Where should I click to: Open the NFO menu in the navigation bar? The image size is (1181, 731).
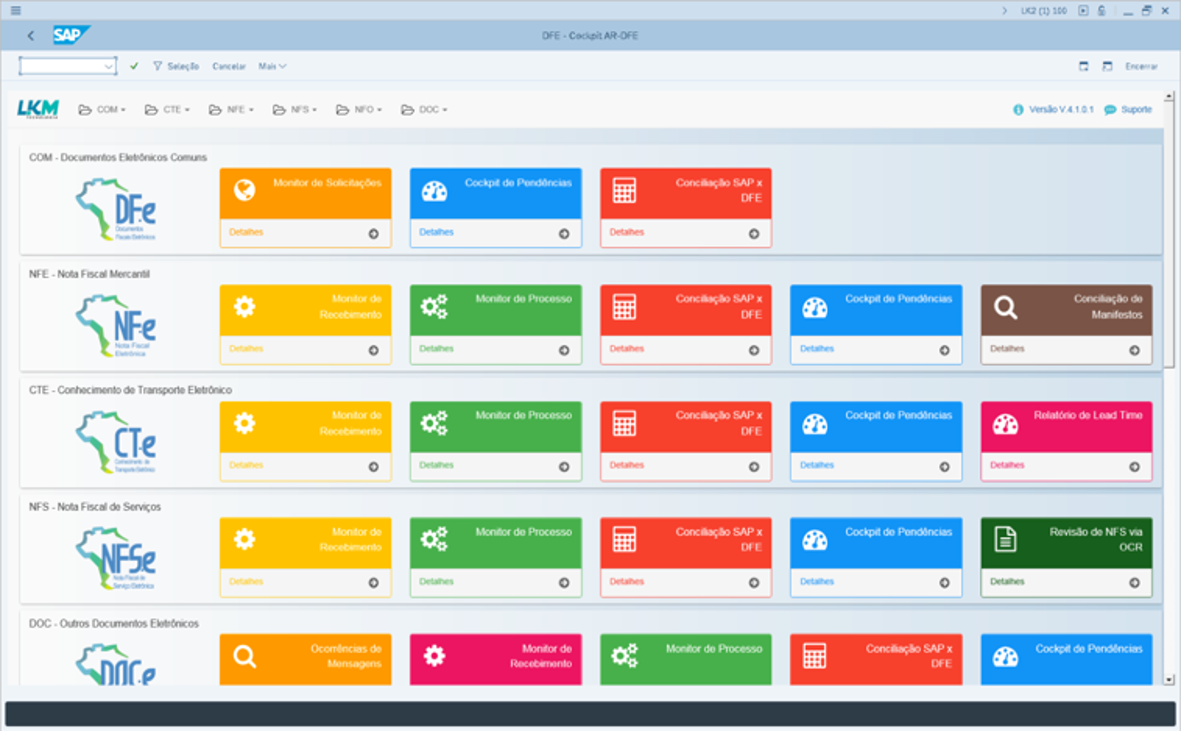pyautogui.click(x=359, y=110)
